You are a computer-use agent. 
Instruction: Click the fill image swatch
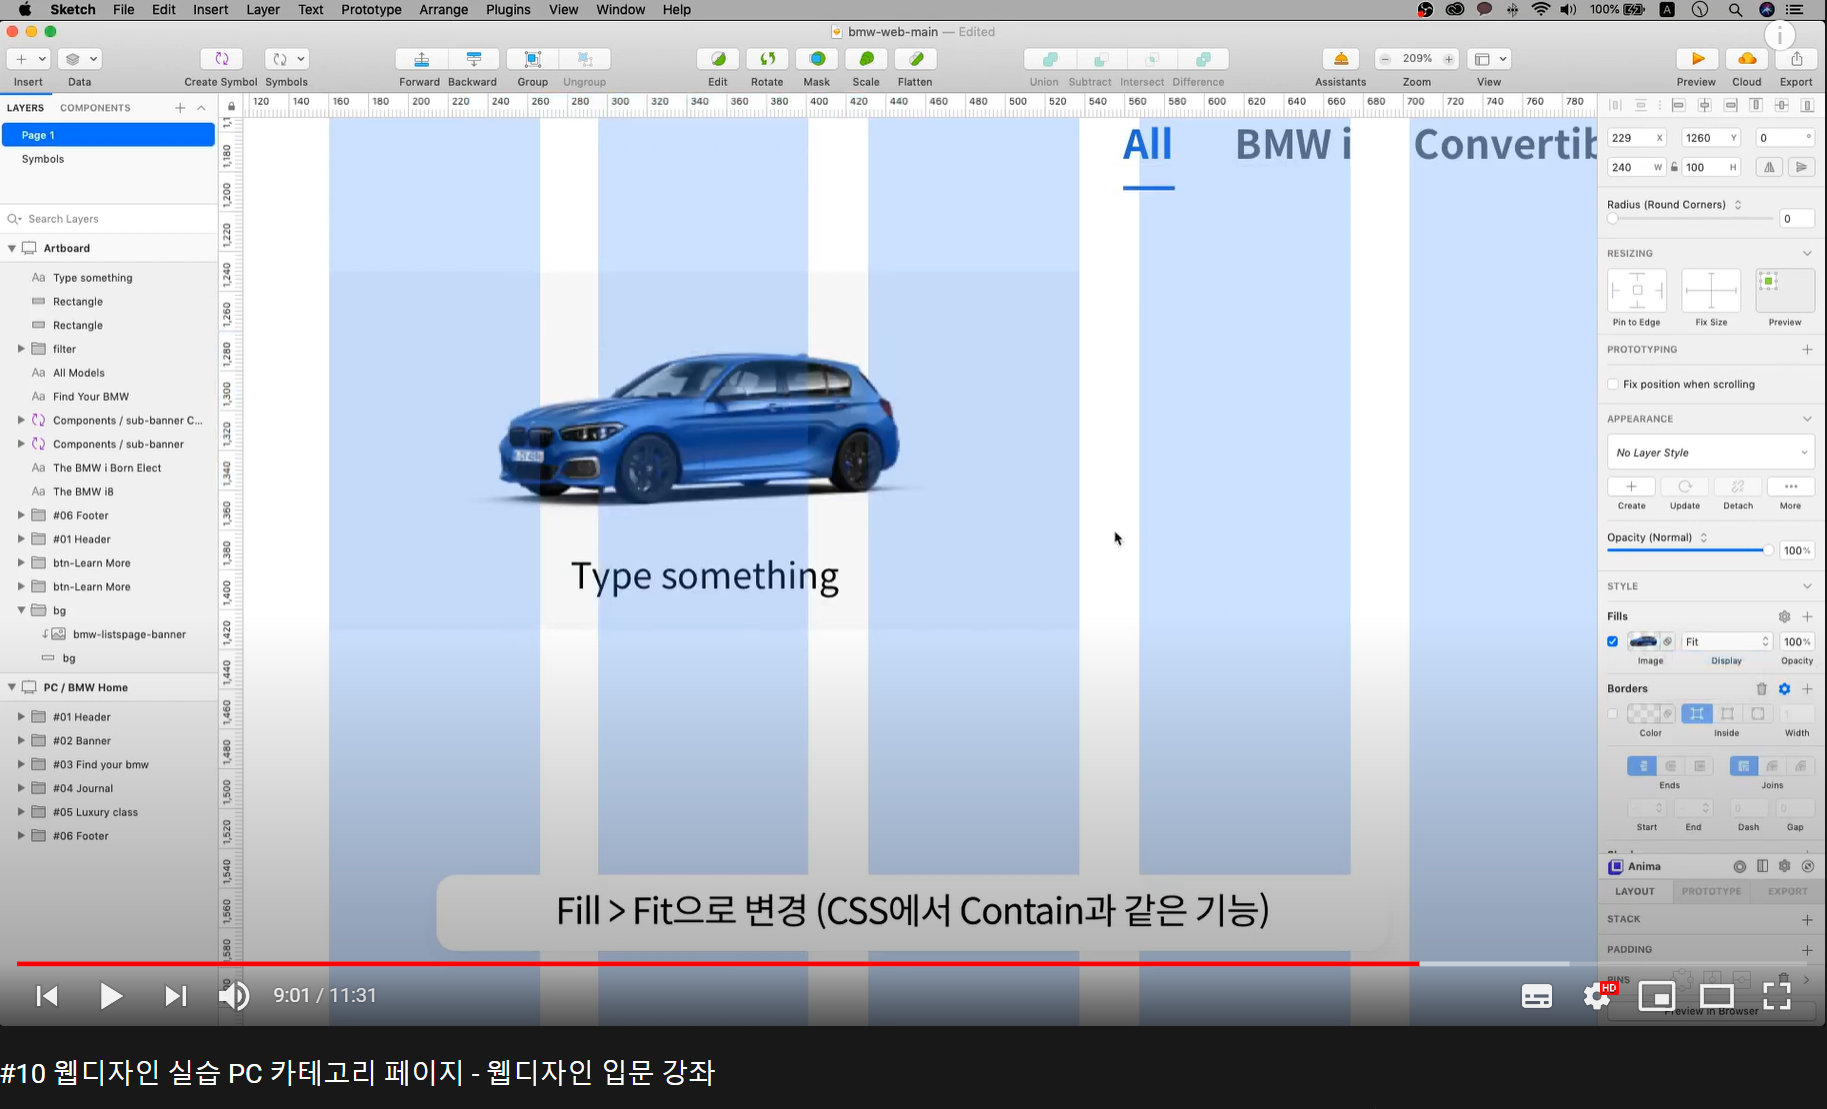(x=1642, y=642)
